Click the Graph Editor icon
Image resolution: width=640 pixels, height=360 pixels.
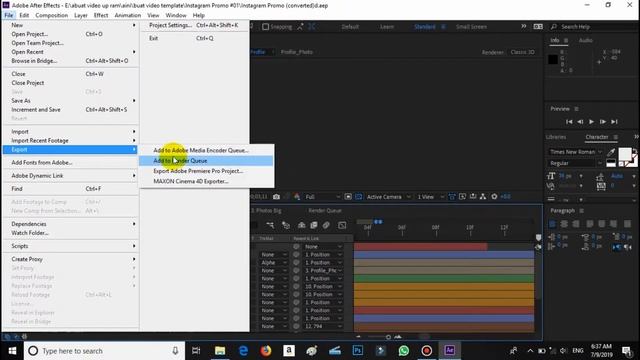[x=342, y=225]
